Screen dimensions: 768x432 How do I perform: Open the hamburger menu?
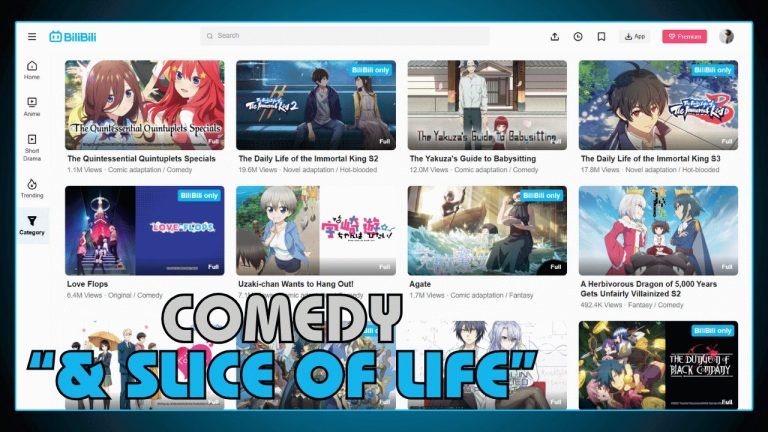[x=32, y=37]
